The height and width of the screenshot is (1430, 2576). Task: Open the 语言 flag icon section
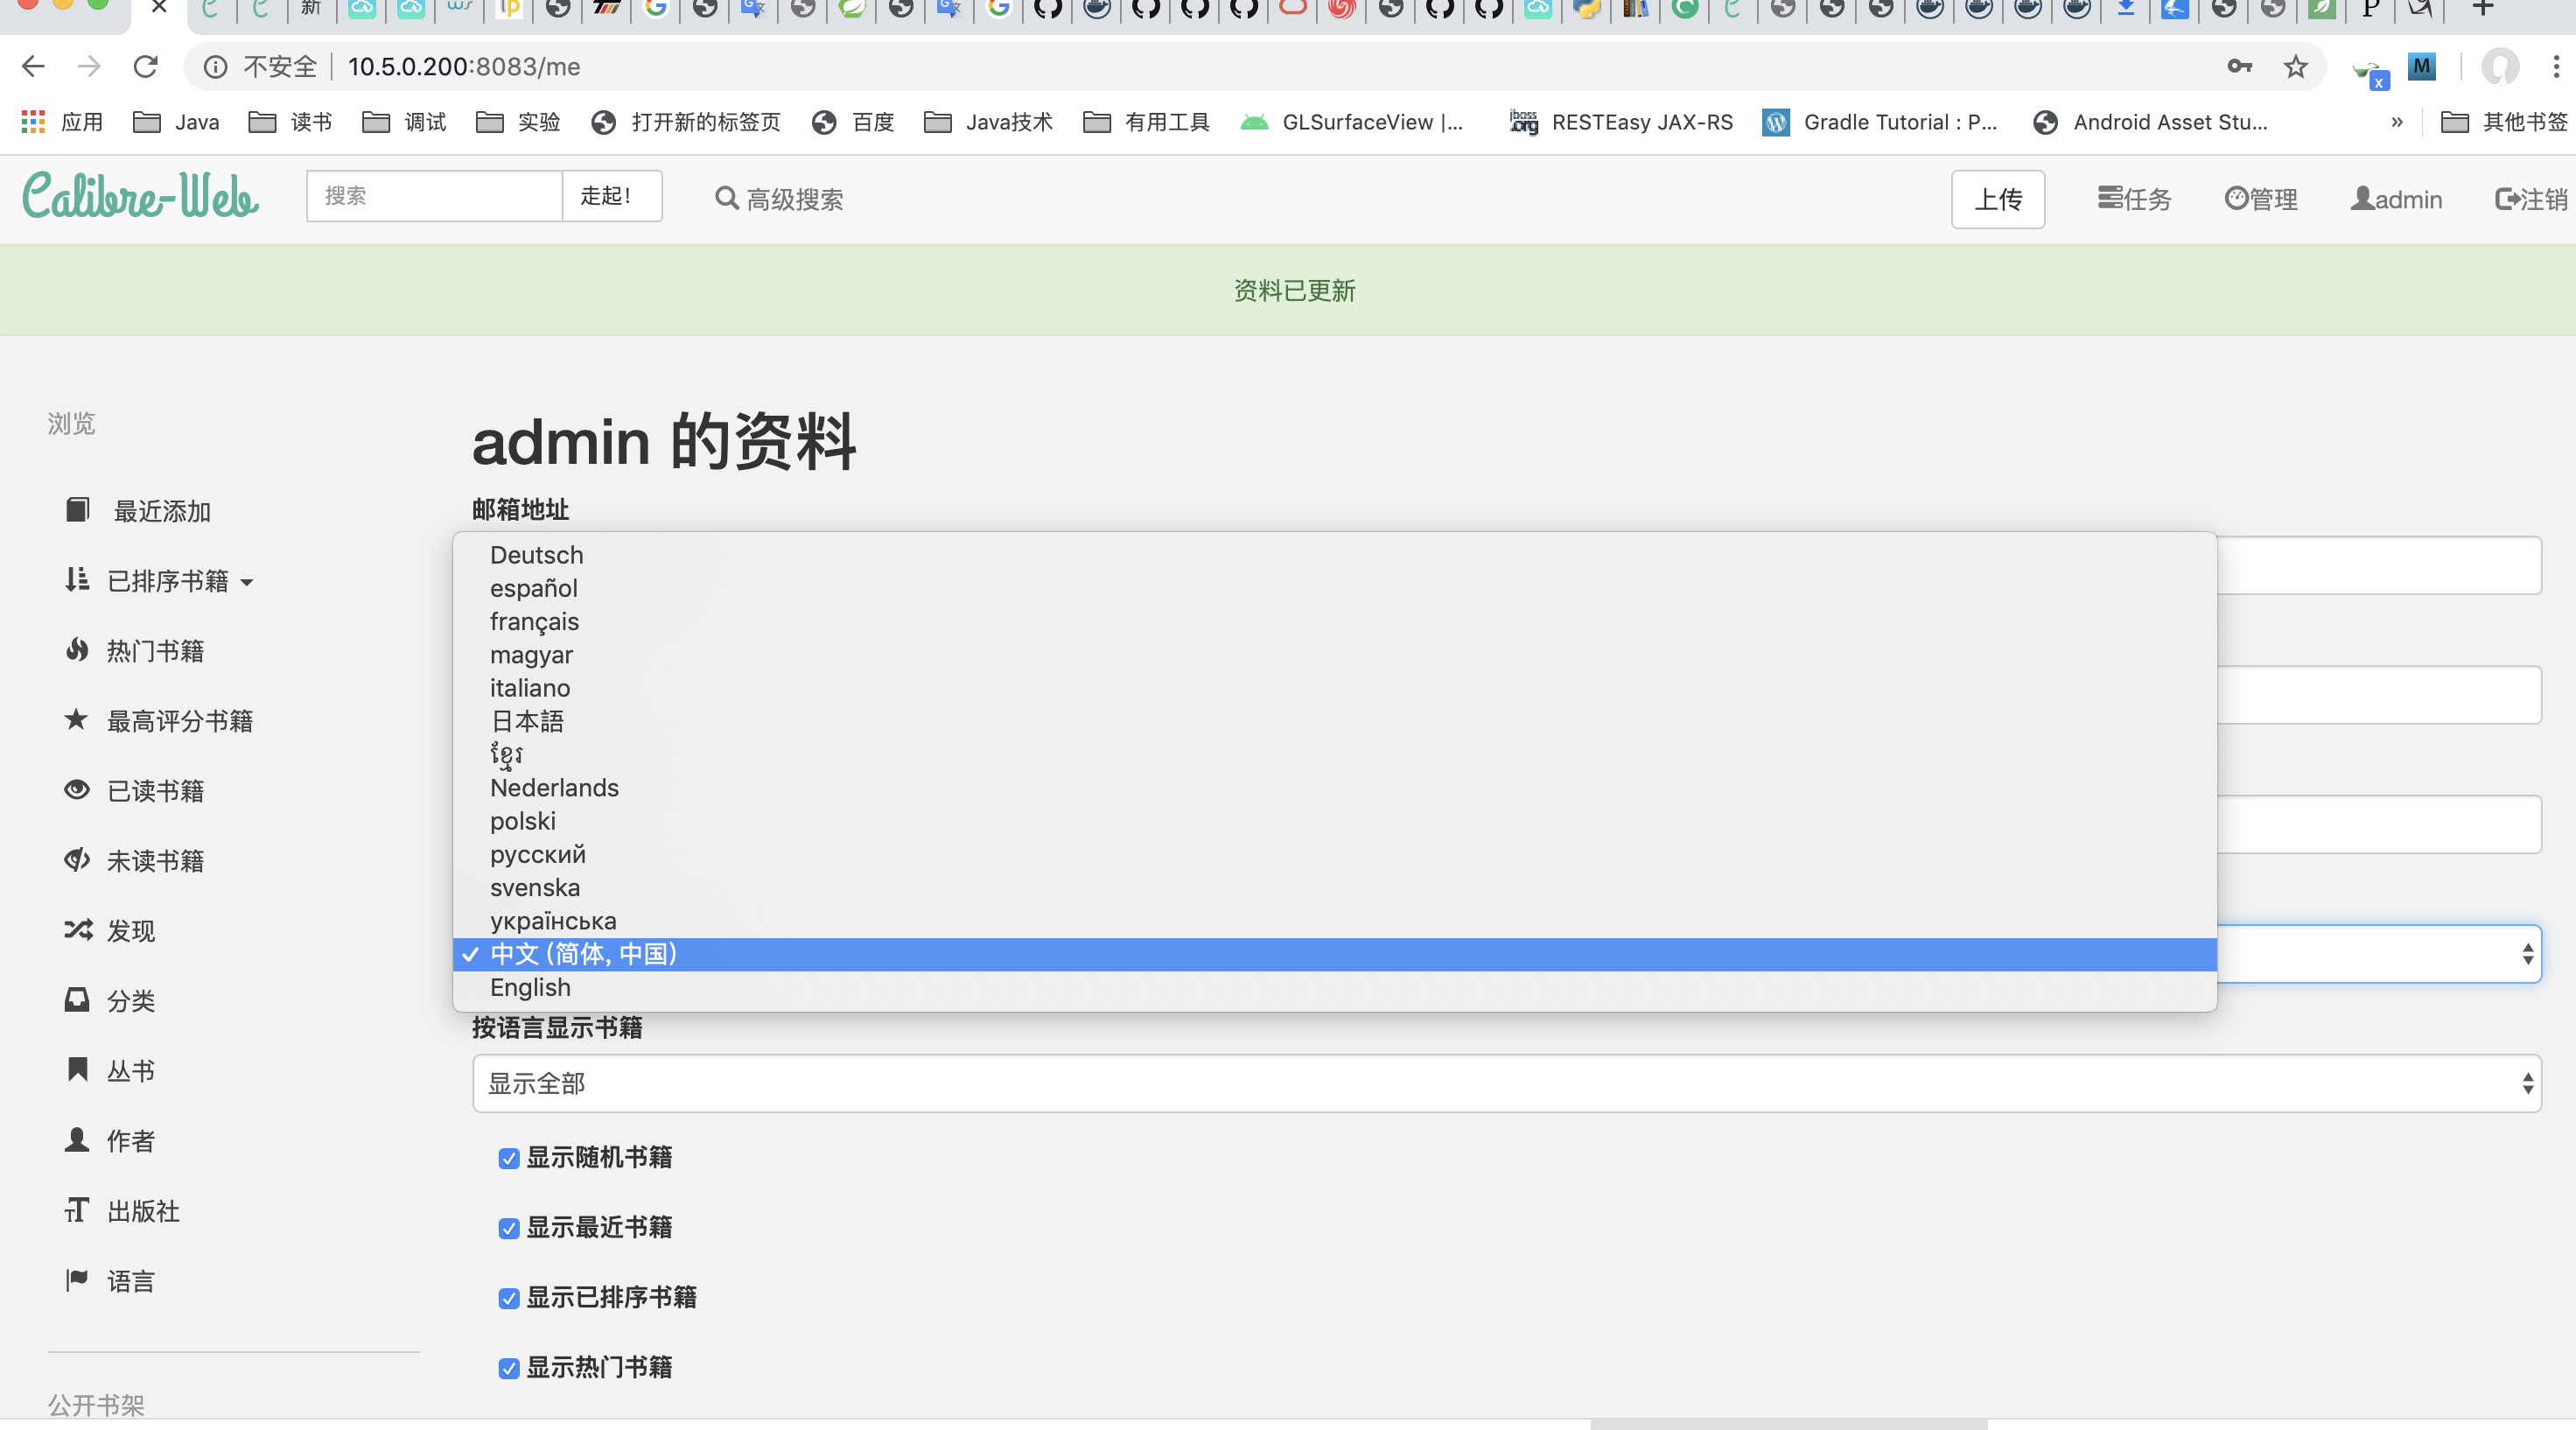(130, 1280)
